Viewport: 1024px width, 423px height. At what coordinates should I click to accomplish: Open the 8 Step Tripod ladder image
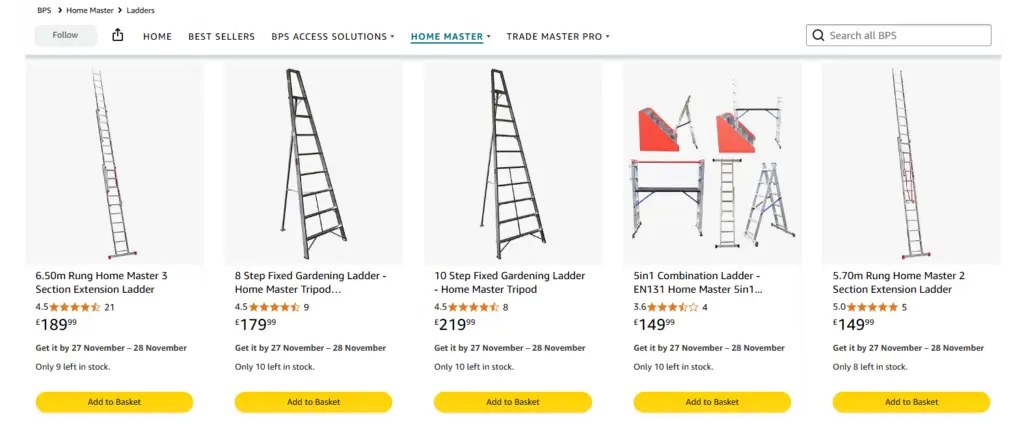coord(313,160)
